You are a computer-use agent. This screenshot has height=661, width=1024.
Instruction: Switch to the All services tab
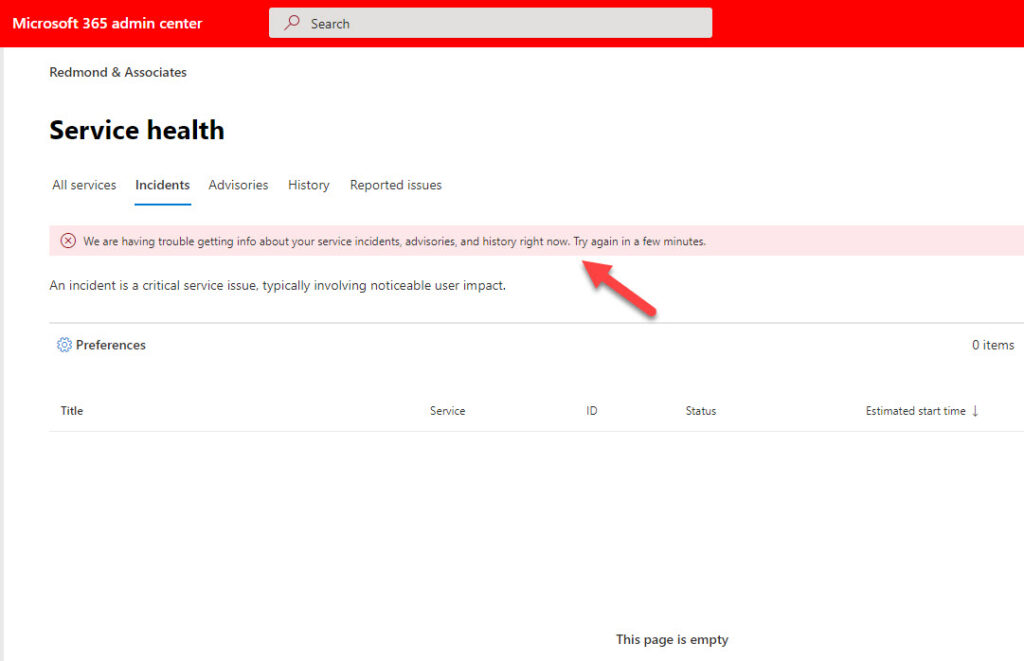pyautogui.click(x=84, y=185)
